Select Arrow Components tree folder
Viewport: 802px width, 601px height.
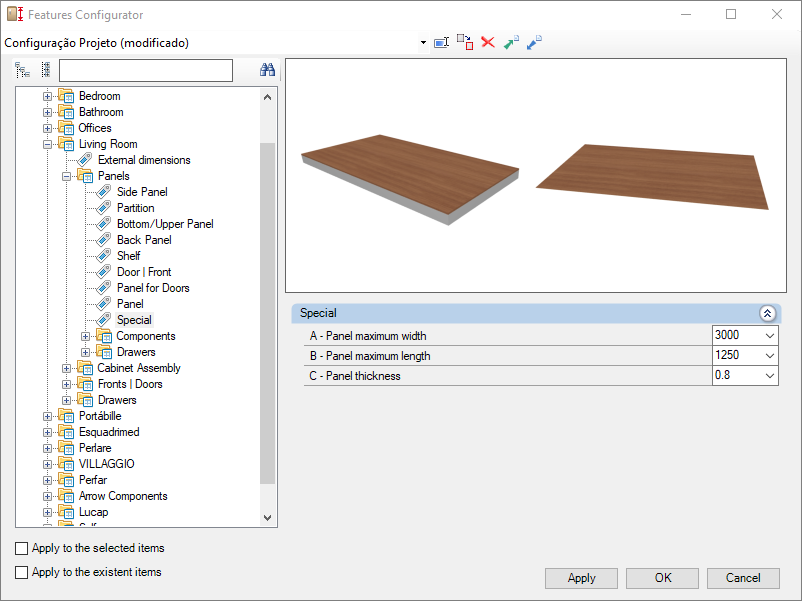123,496
